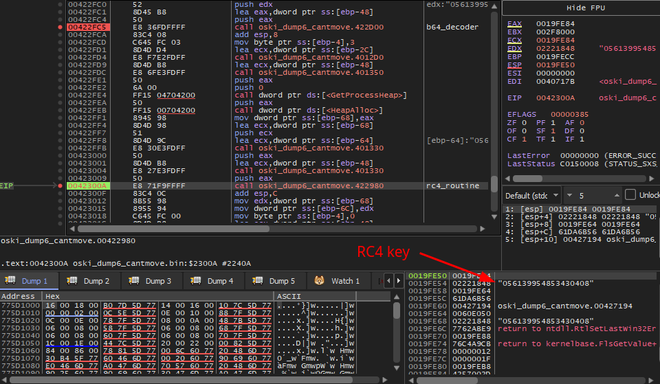Set a breakpoint dot at address 0042300F
The height and width of the screenshot is (384, 660).
tap(60, 194)
